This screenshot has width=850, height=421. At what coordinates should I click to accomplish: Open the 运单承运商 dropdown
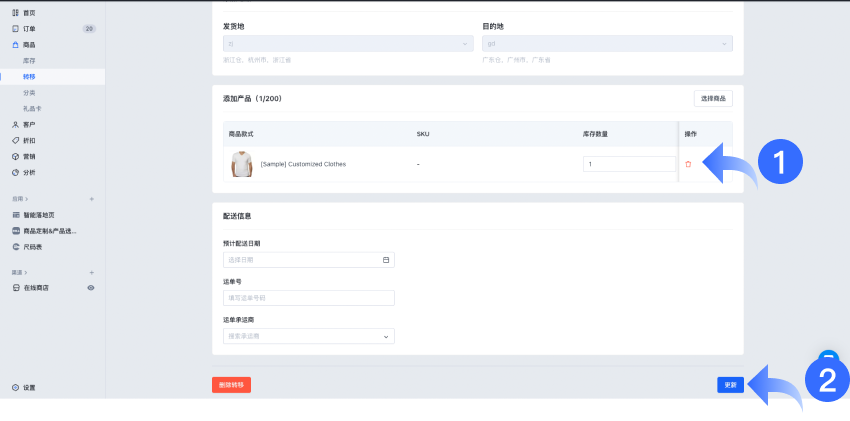pos(308,336)
